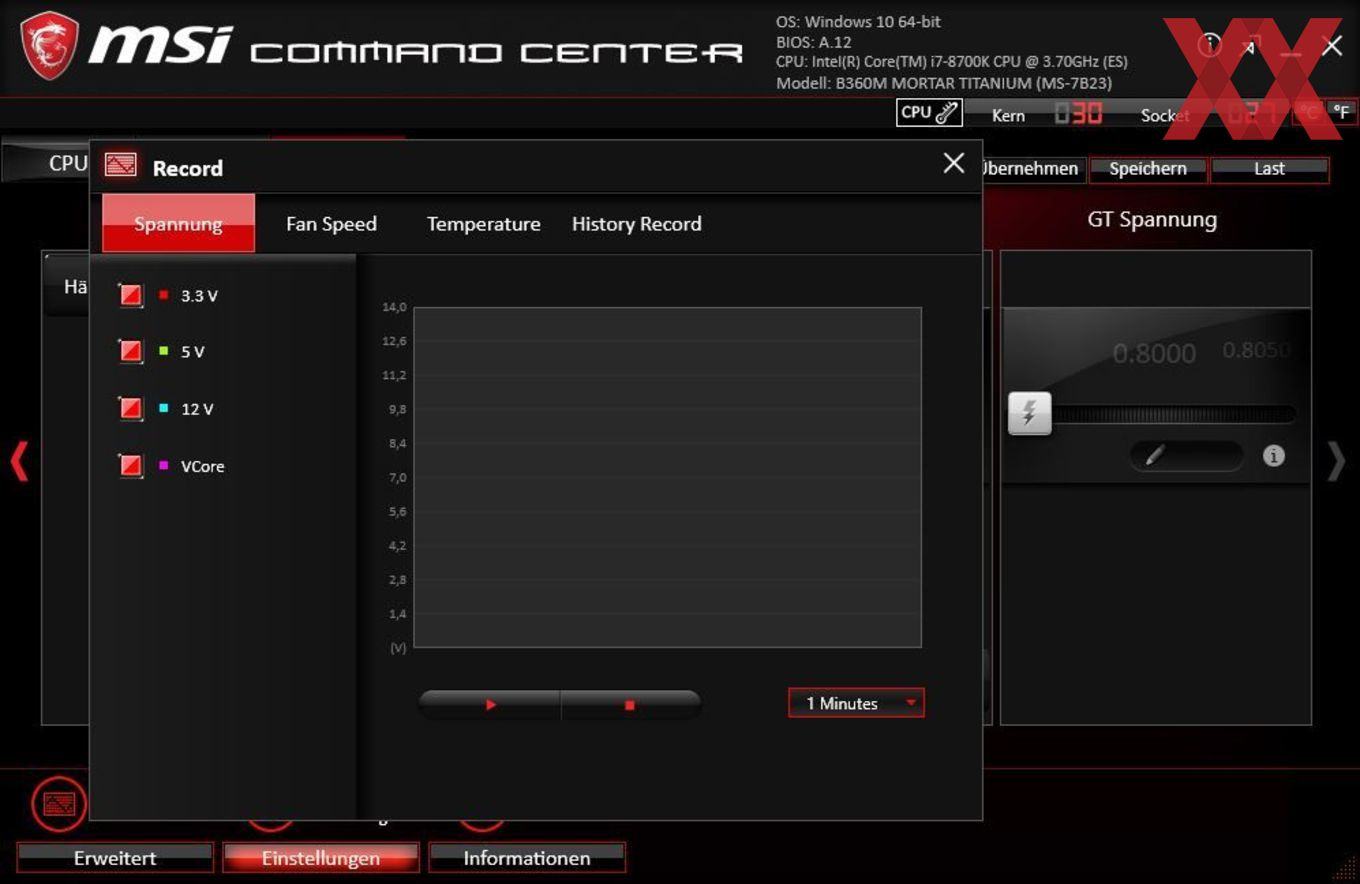Switch to the Spannung tab

coord(178,223)
